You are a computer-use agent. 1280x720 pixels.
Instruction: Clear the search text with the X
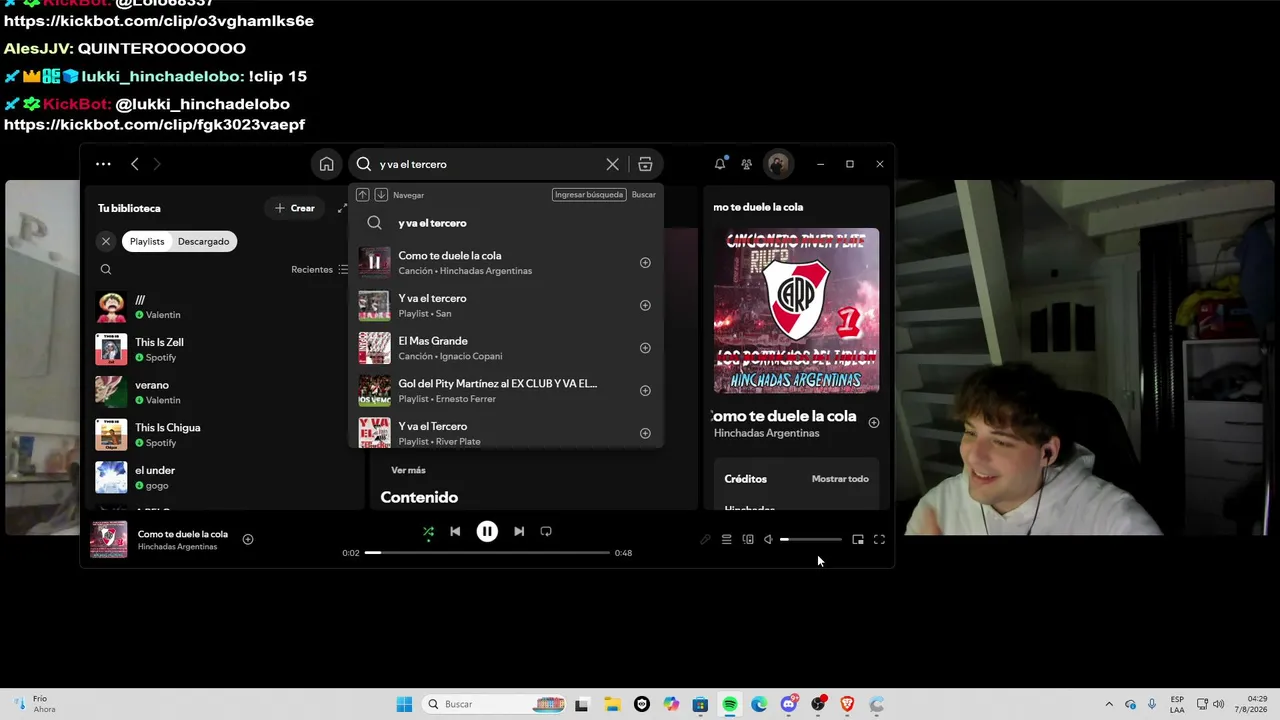coord(612,164)
